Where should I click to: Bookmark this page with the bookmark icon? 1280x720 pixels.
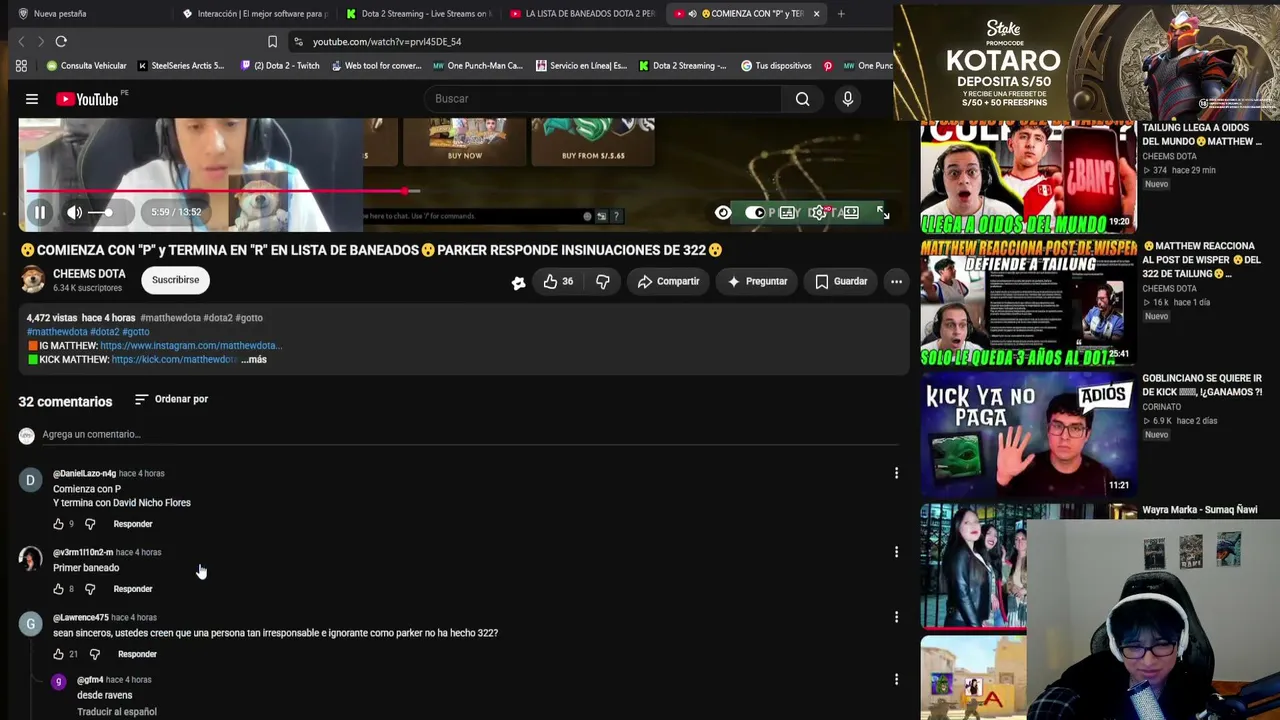(x=272, y=42)
